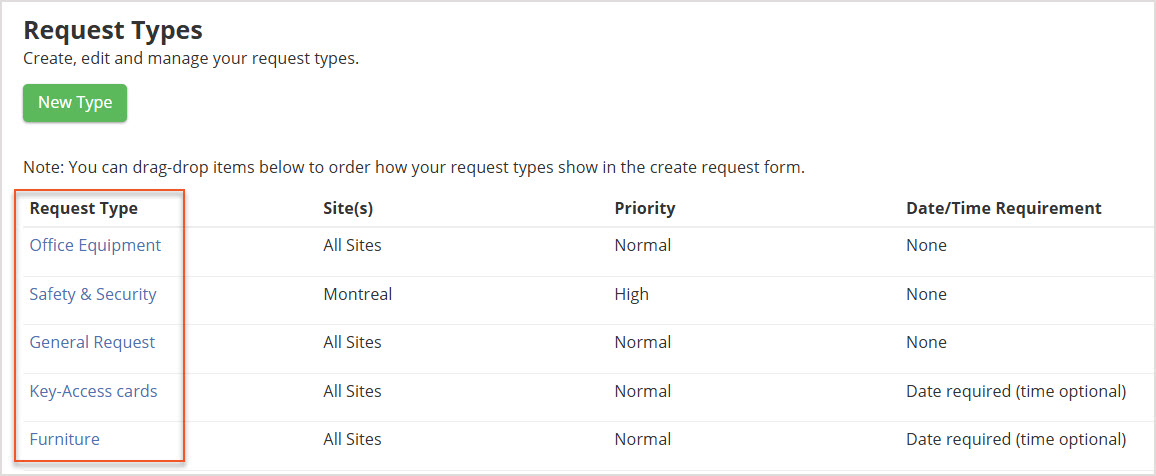Click the Priority column header
The width and height of the screenshot is (1156, 476).
point(644,209)
